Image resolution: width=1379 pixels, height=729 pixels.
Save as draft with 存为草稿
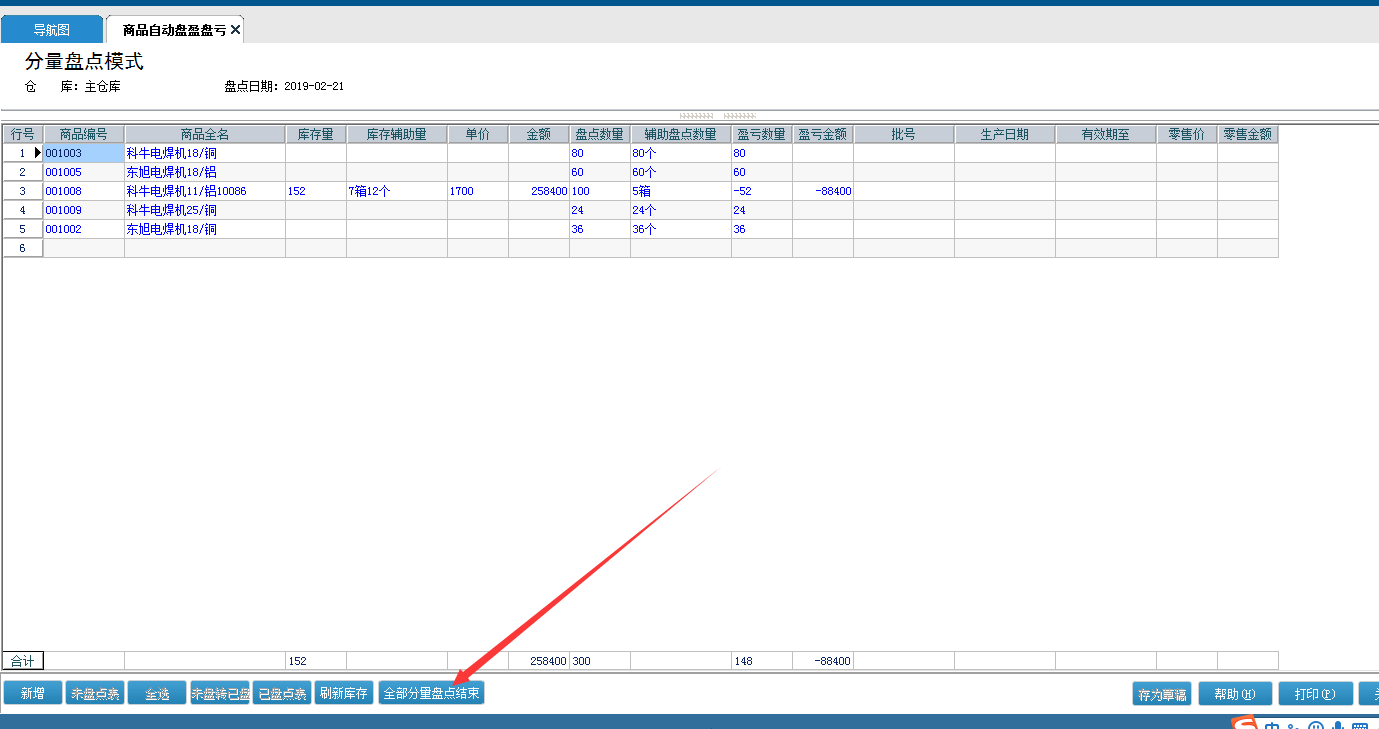point(1162,694)
